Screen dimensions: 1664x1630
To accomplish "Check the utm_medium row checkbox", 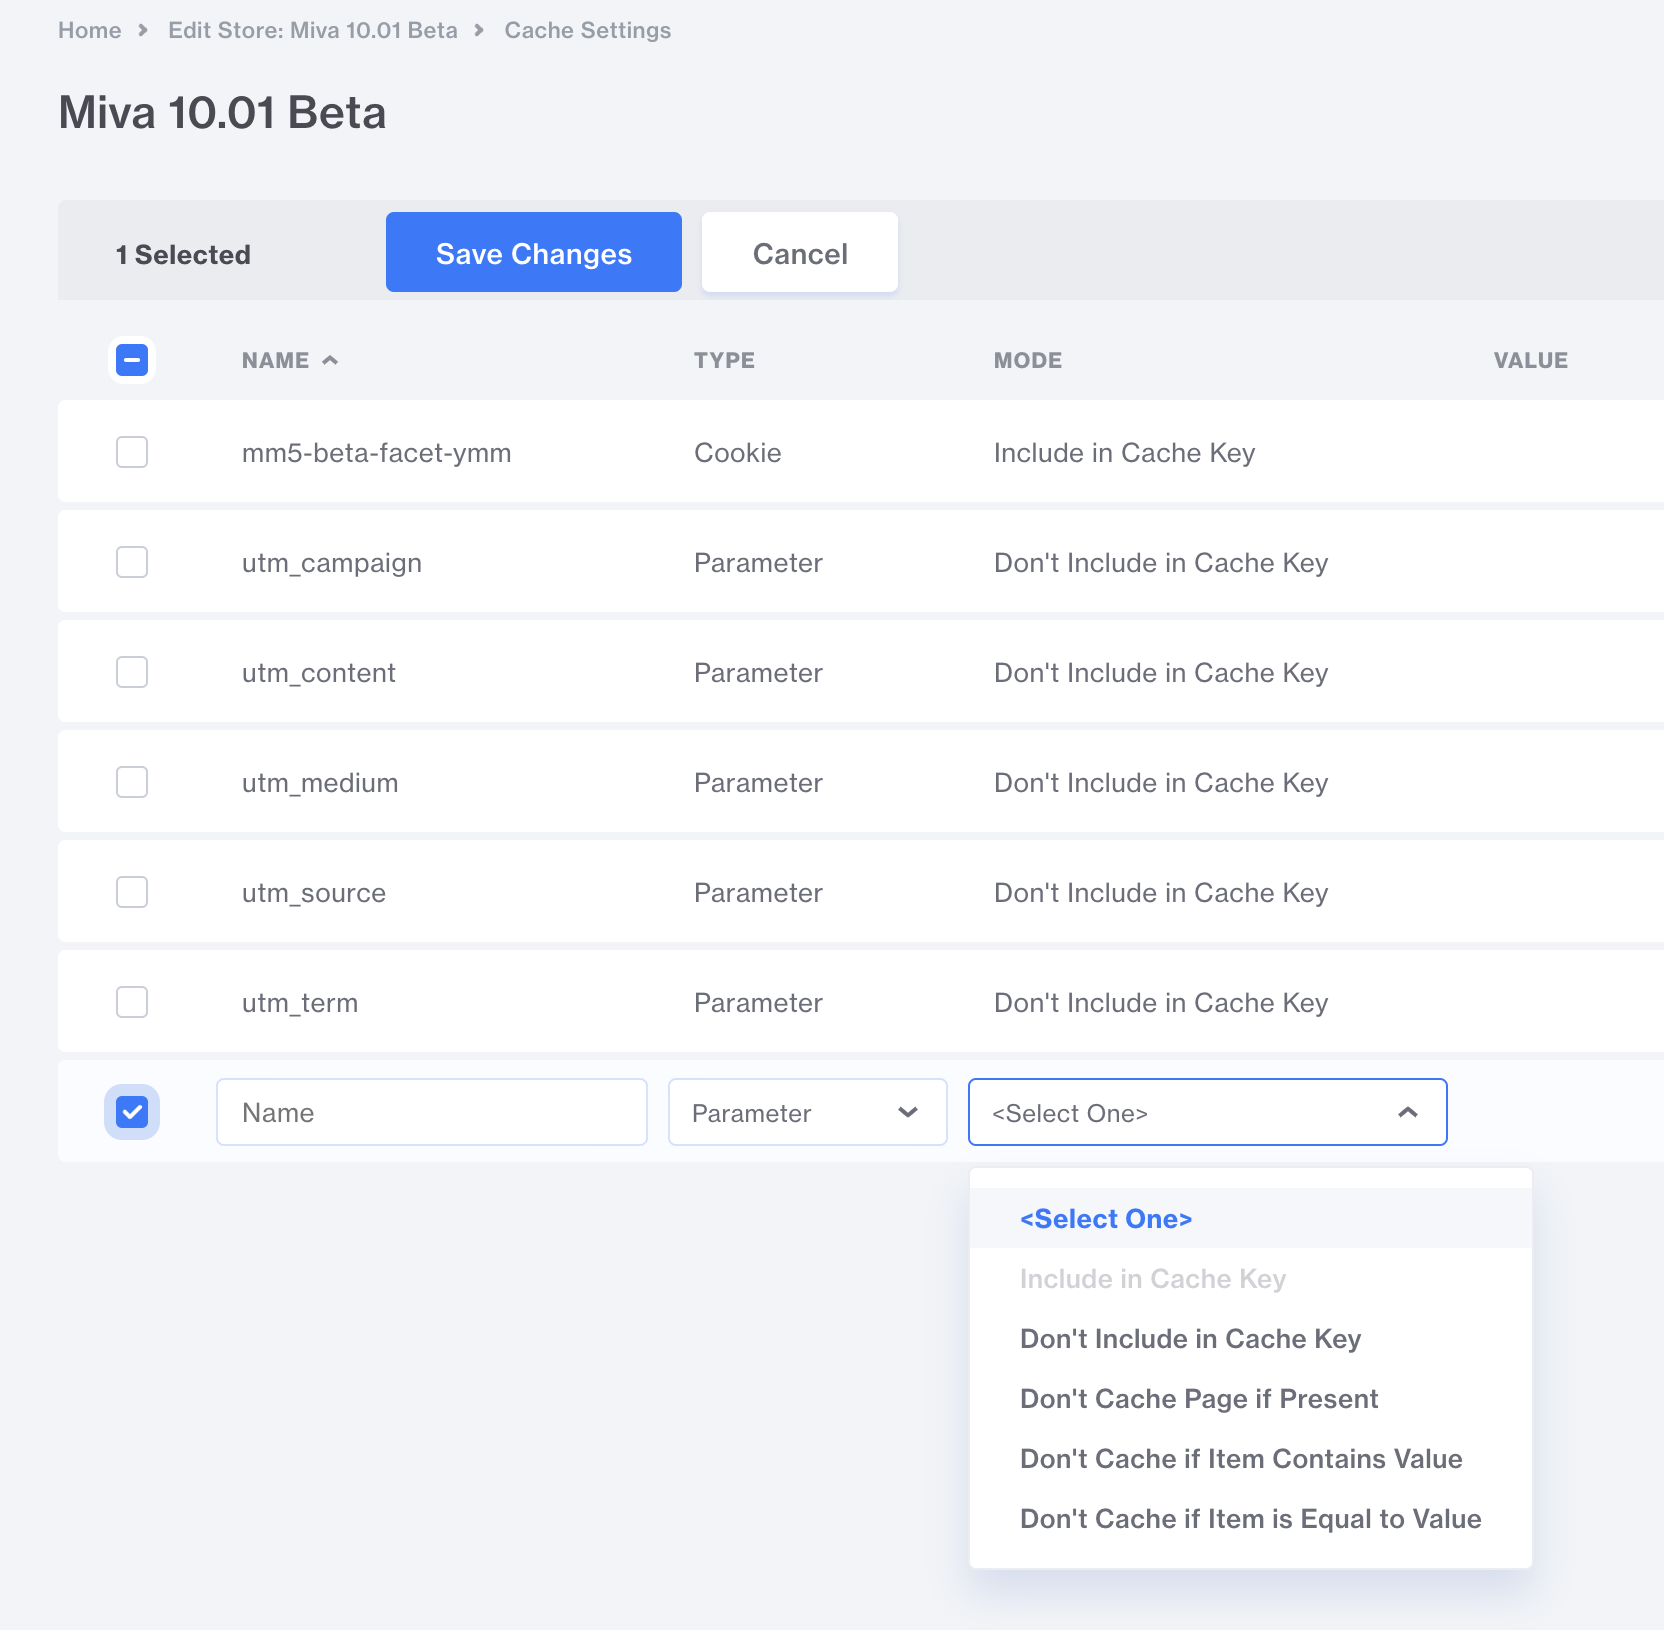I will click(x=132, y=782).
